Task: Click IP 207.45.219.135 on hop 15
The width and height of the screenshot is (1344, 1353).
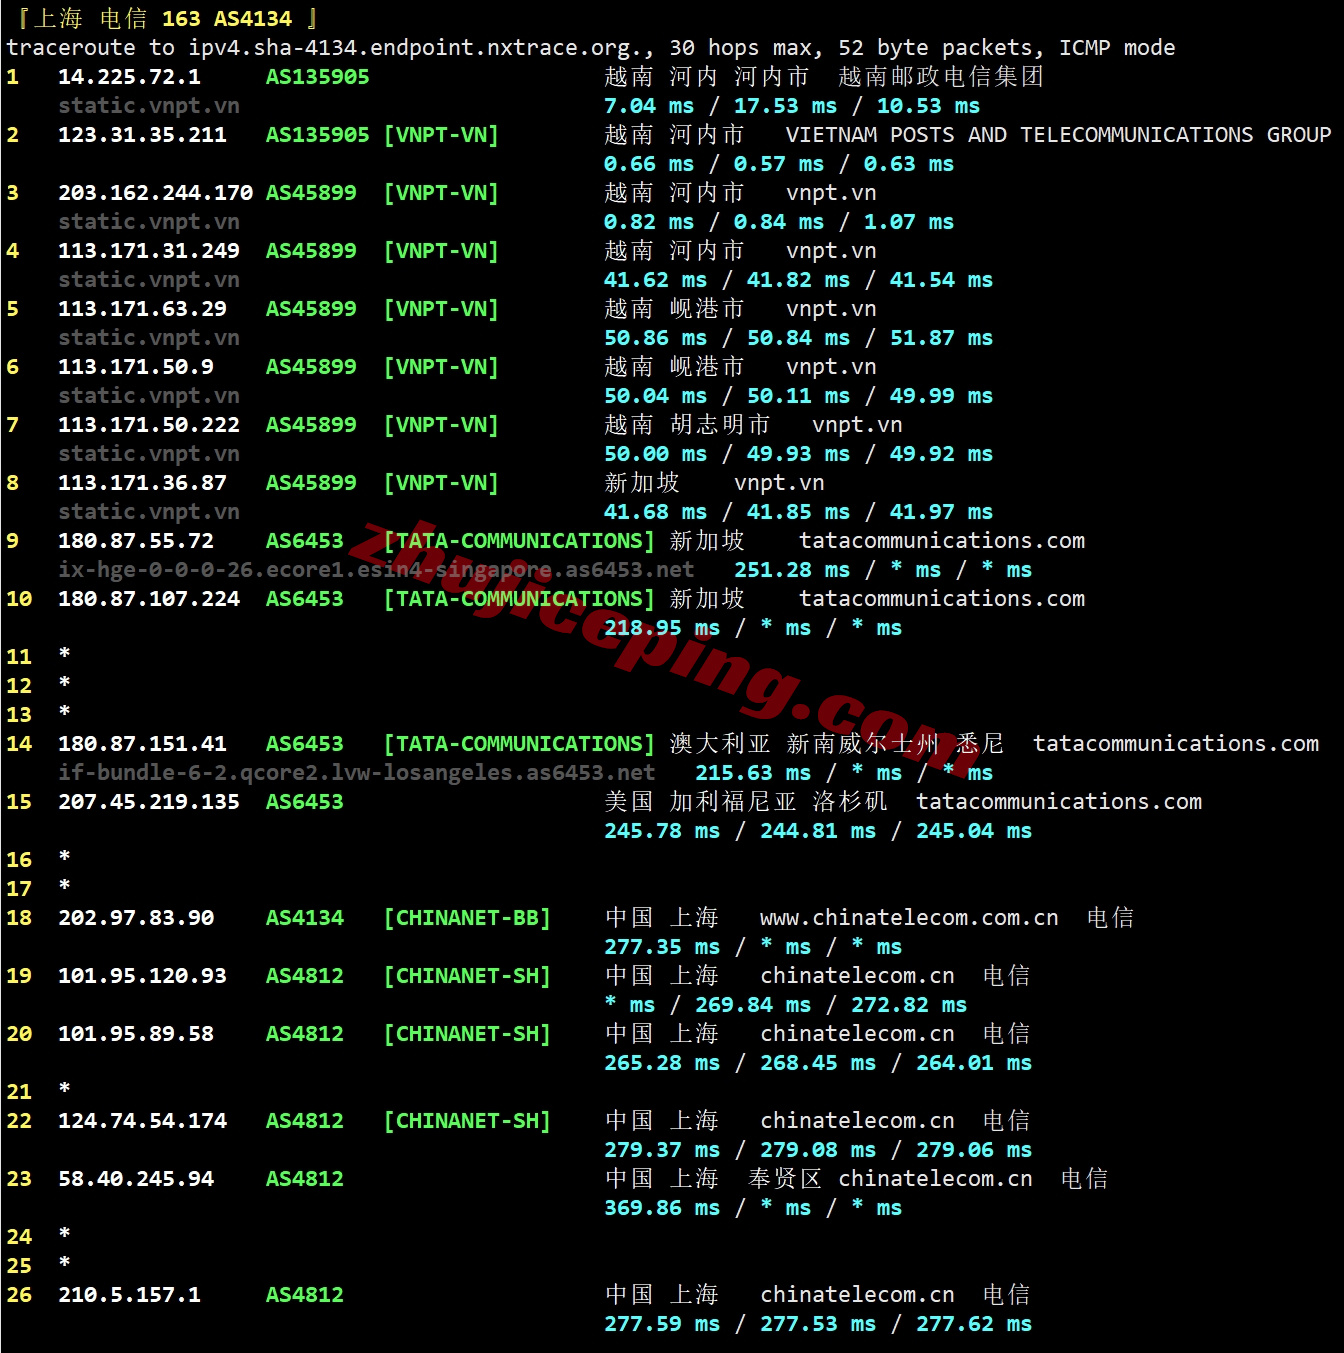Action: click(149, 802)
